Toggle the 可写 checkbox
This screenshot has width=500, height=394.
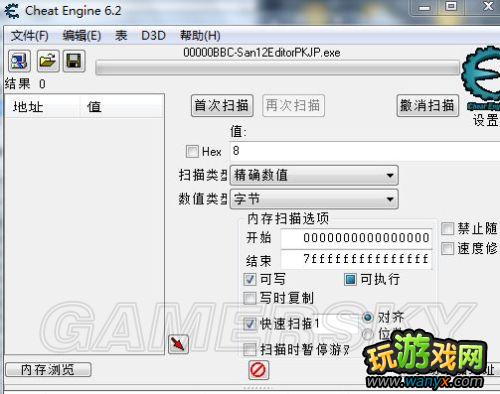coord(250,279)
